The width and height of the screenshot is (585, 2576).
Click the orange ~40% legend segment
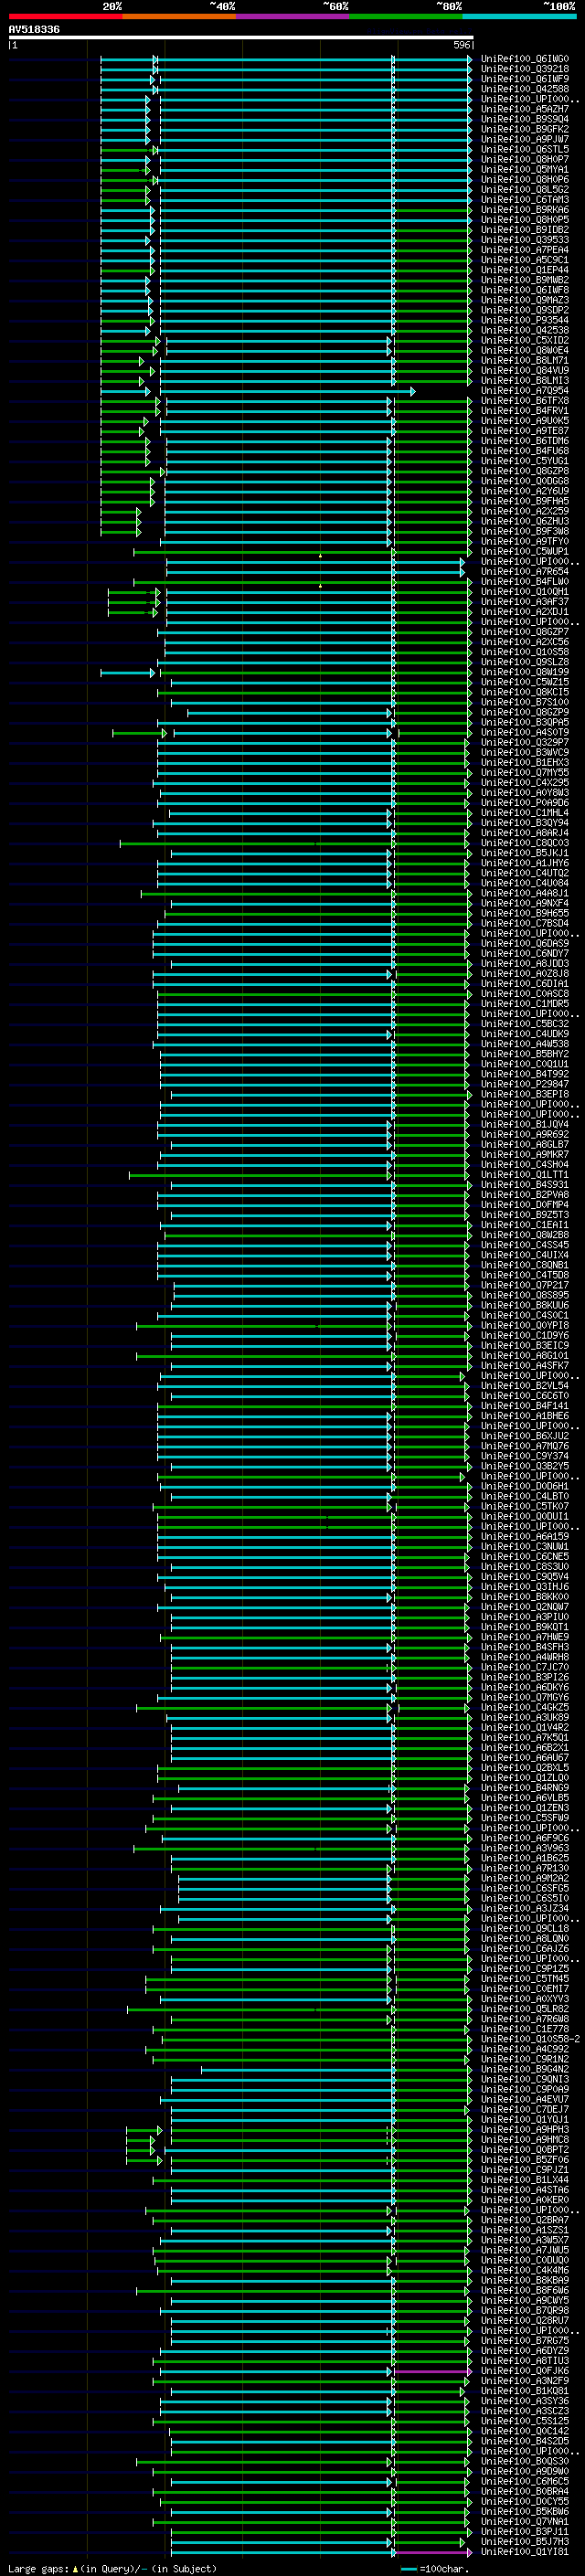179,16
